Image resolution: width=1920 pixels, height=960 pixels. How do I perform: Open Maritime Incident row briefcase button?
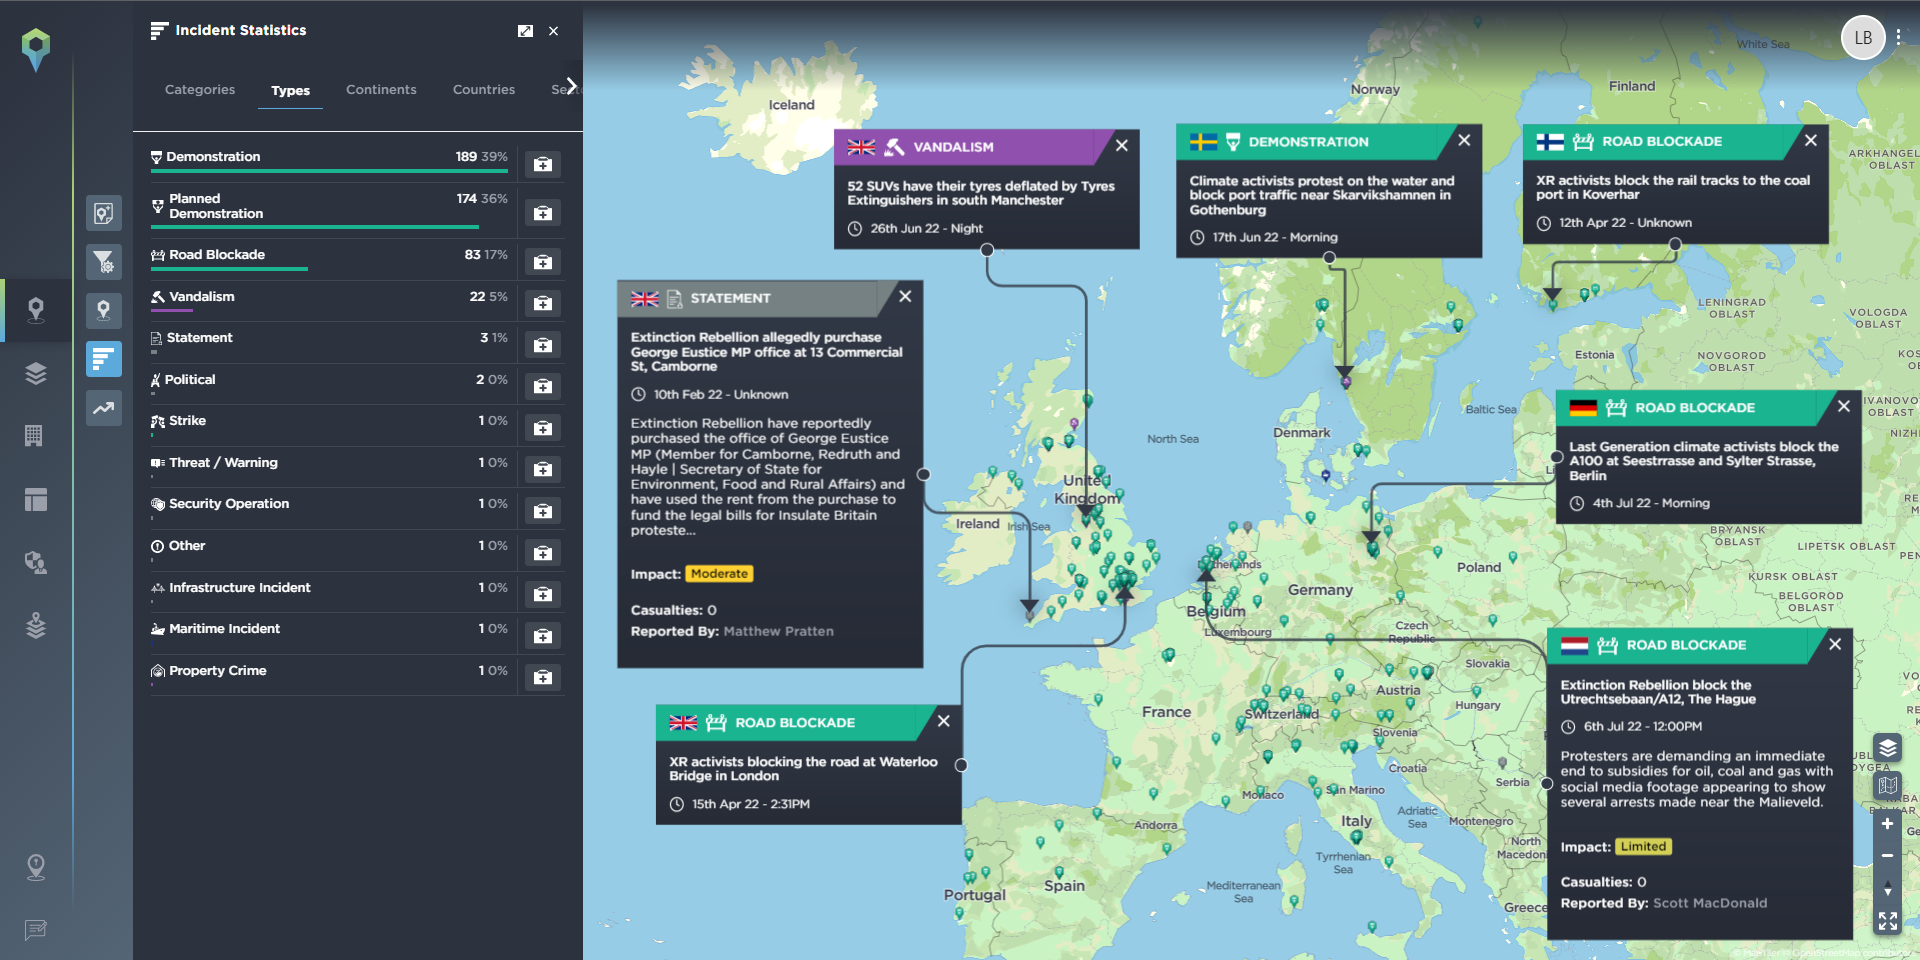(x=543, y=636)
